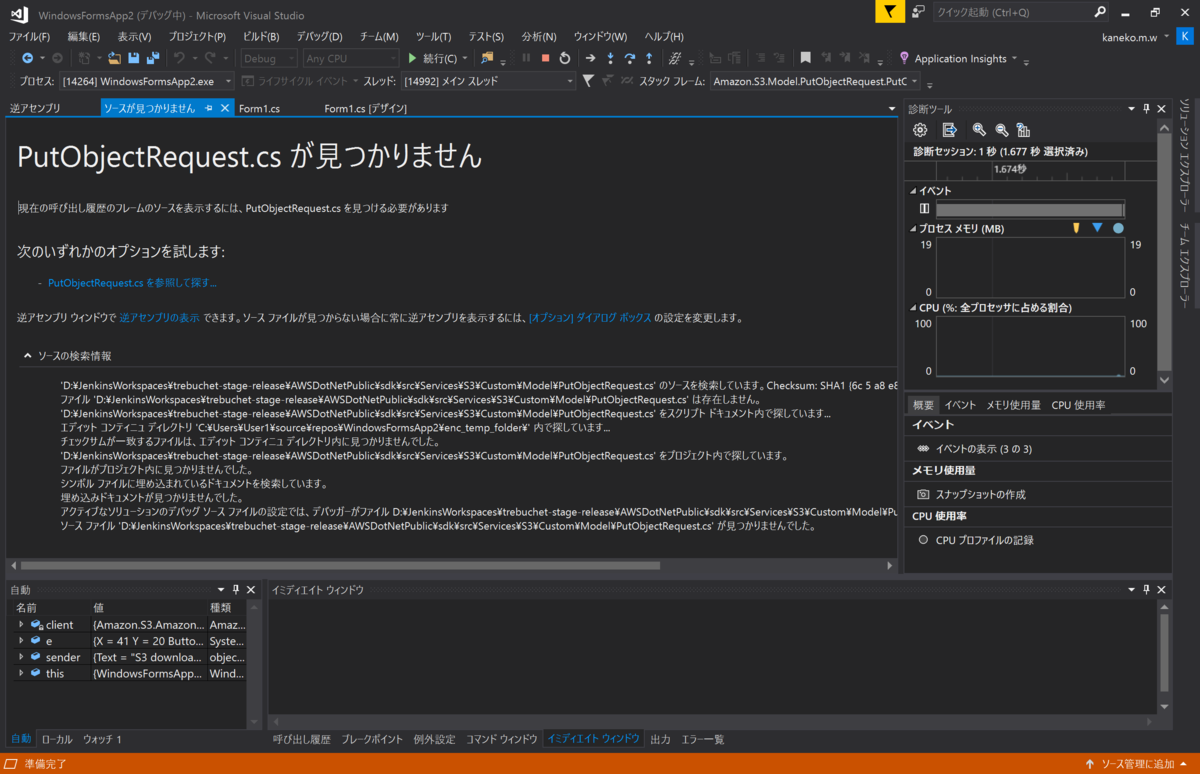Open the スレッド メイン スレッド dropdown
The image size is (1200, 774).
[x=488, y=81]
